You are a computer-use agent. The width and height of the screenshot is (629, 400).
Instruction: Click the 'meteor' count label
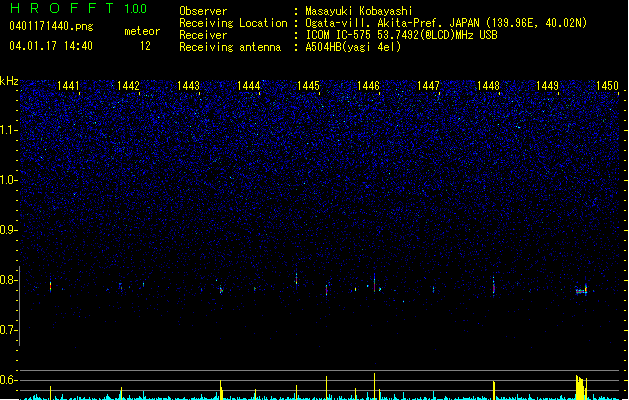tap(142, 31)
